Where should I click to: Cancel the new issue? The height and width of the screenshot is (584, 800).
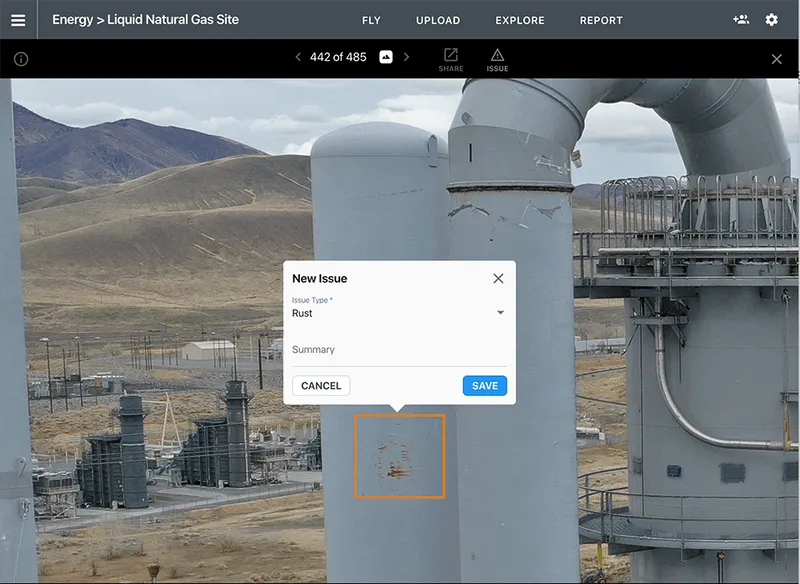click(320, 385)
